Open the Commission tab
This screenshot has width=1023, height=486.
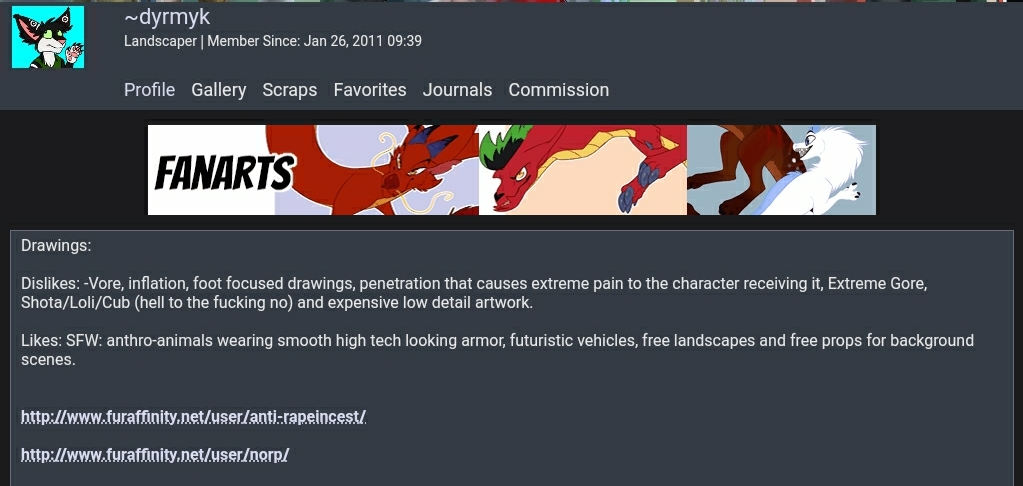pyautogui.click(x=558, y=89)
